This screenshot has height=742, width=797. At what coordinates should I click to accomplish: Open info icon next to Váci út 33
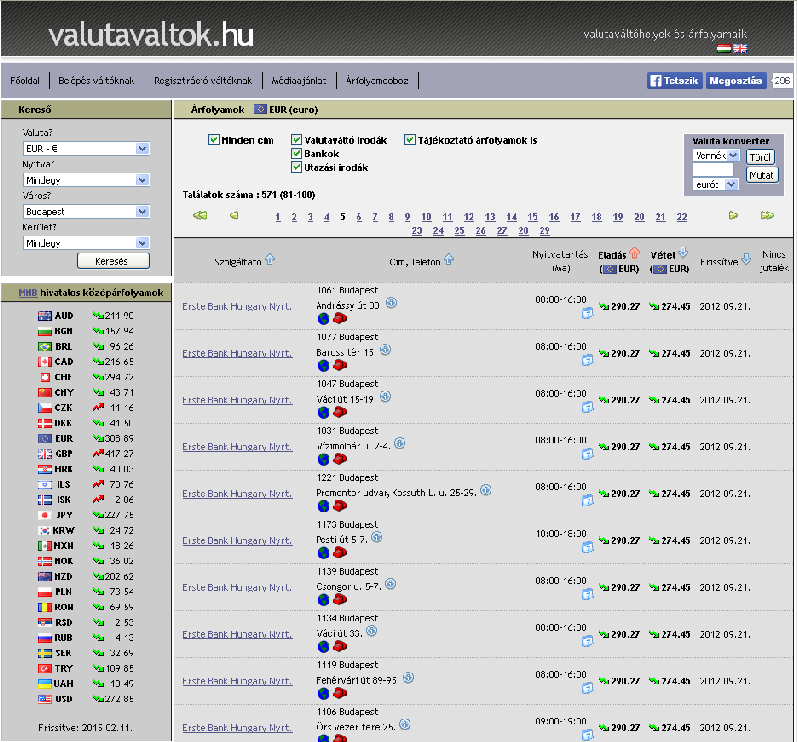(372, 631)
